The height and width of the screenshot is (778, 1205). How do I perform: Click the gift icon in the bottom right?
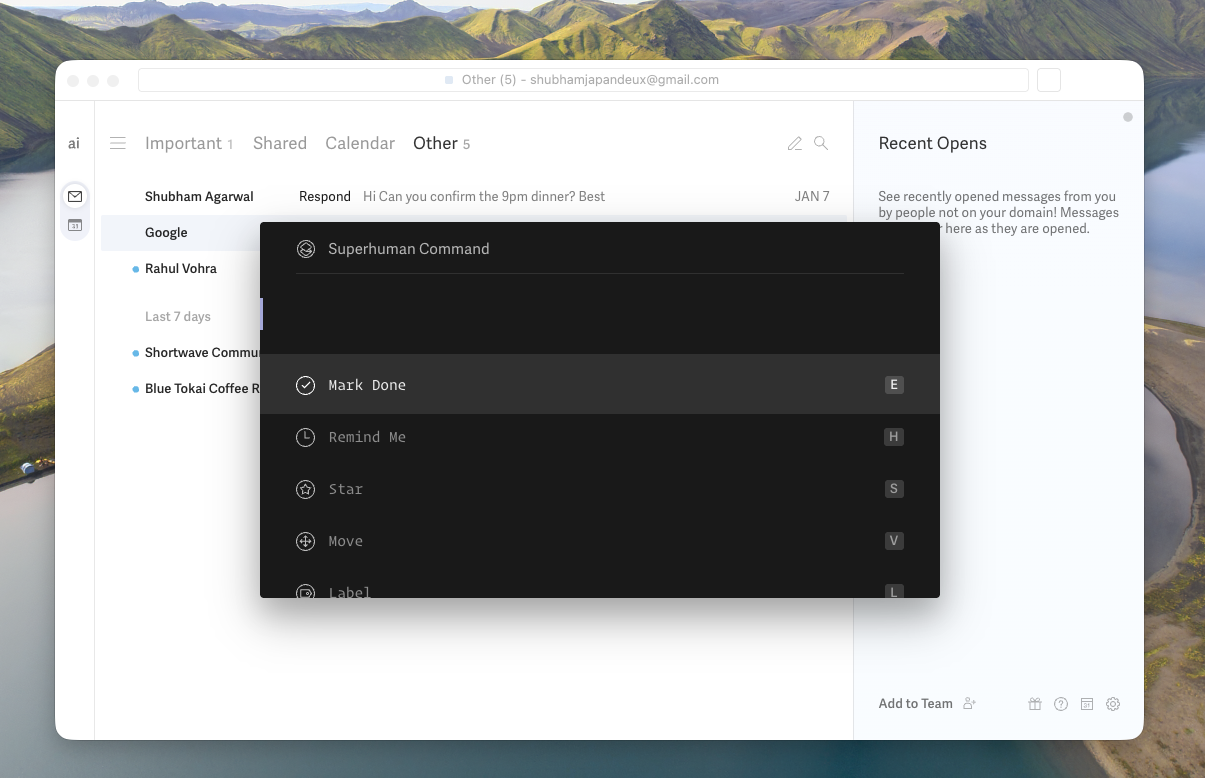pyautogui.click(x=1035, y=704)
